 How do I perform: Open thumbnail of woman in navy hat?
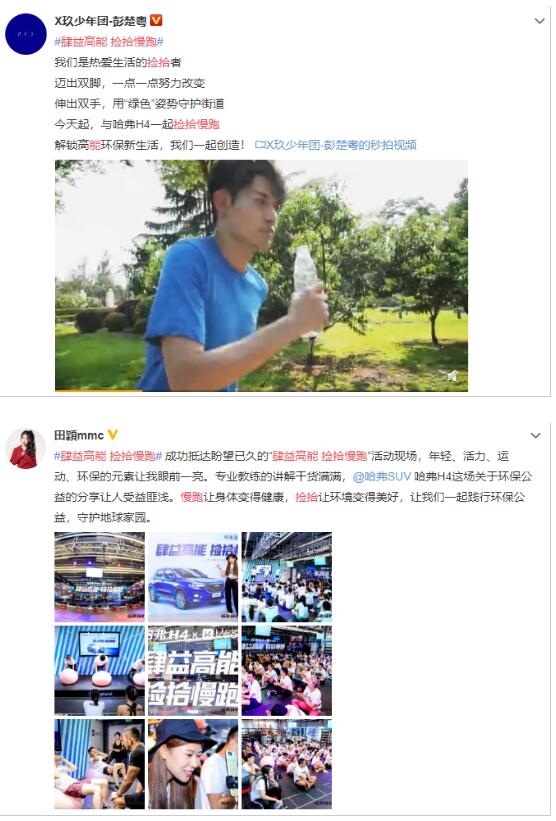(193, 764)
